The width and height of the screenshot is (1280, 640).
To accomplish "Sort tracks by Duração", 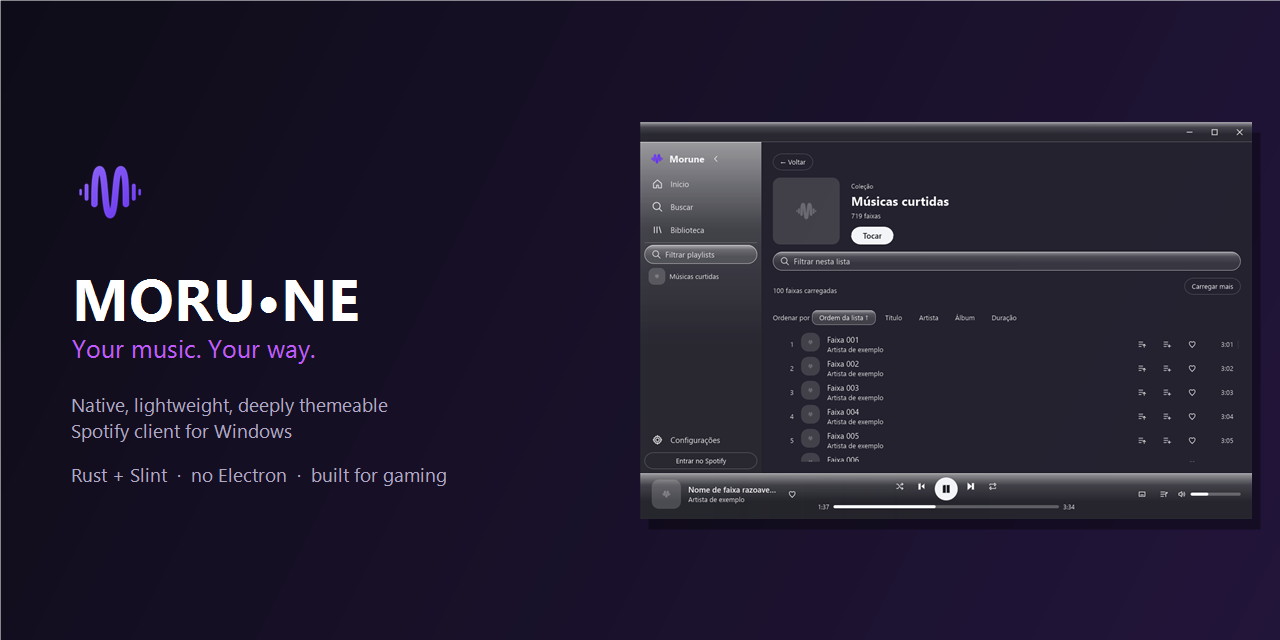I will [x=1004, y=318].
